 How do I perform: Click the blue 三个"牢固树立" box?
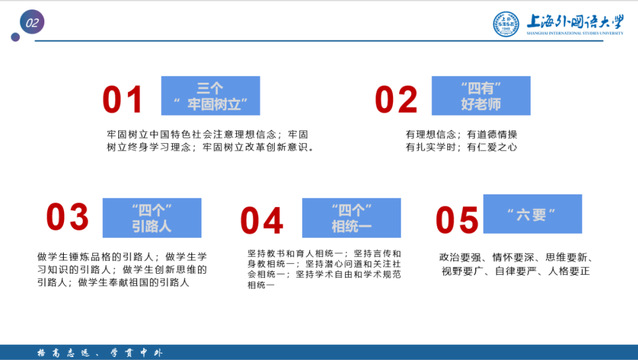(210, 96)
